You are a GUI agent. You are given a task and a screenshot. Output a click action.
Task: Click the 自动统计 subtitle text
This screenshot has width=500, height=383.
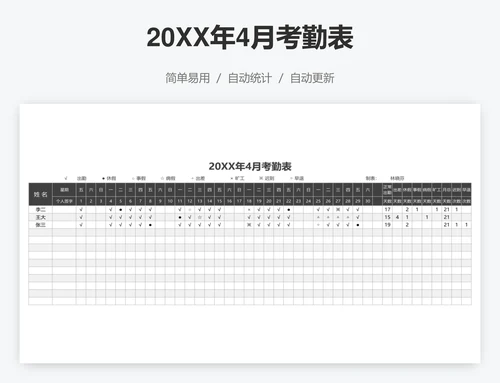click(250, 78)
